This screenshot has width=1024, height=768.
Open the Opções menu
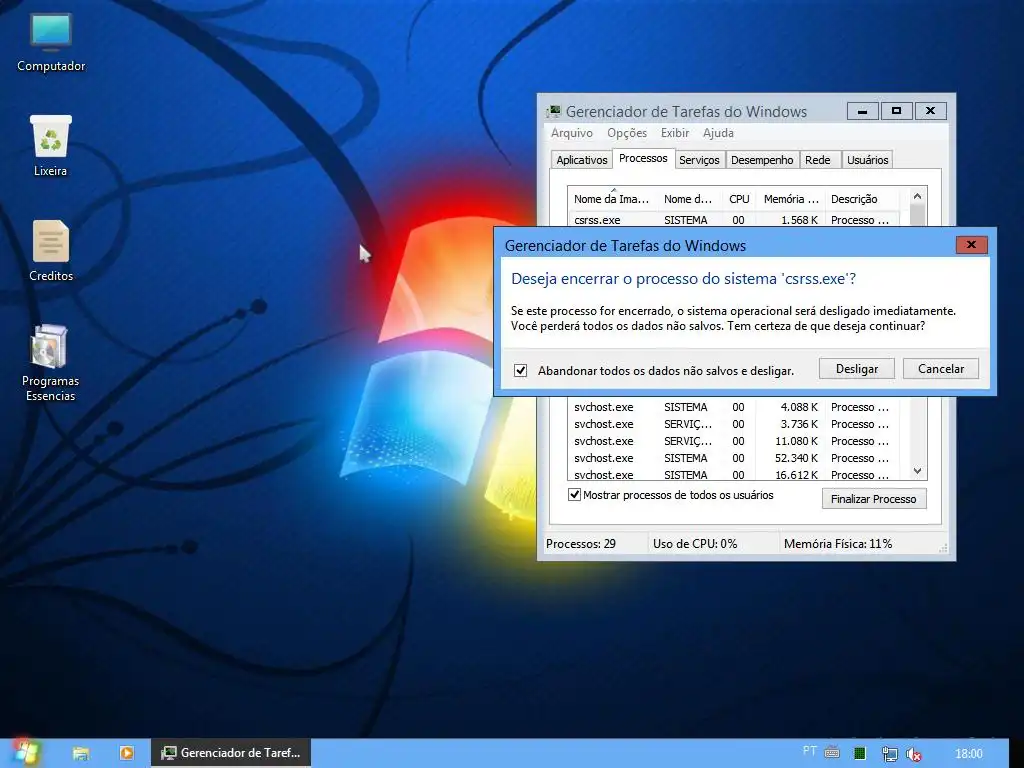click(627, 133)
